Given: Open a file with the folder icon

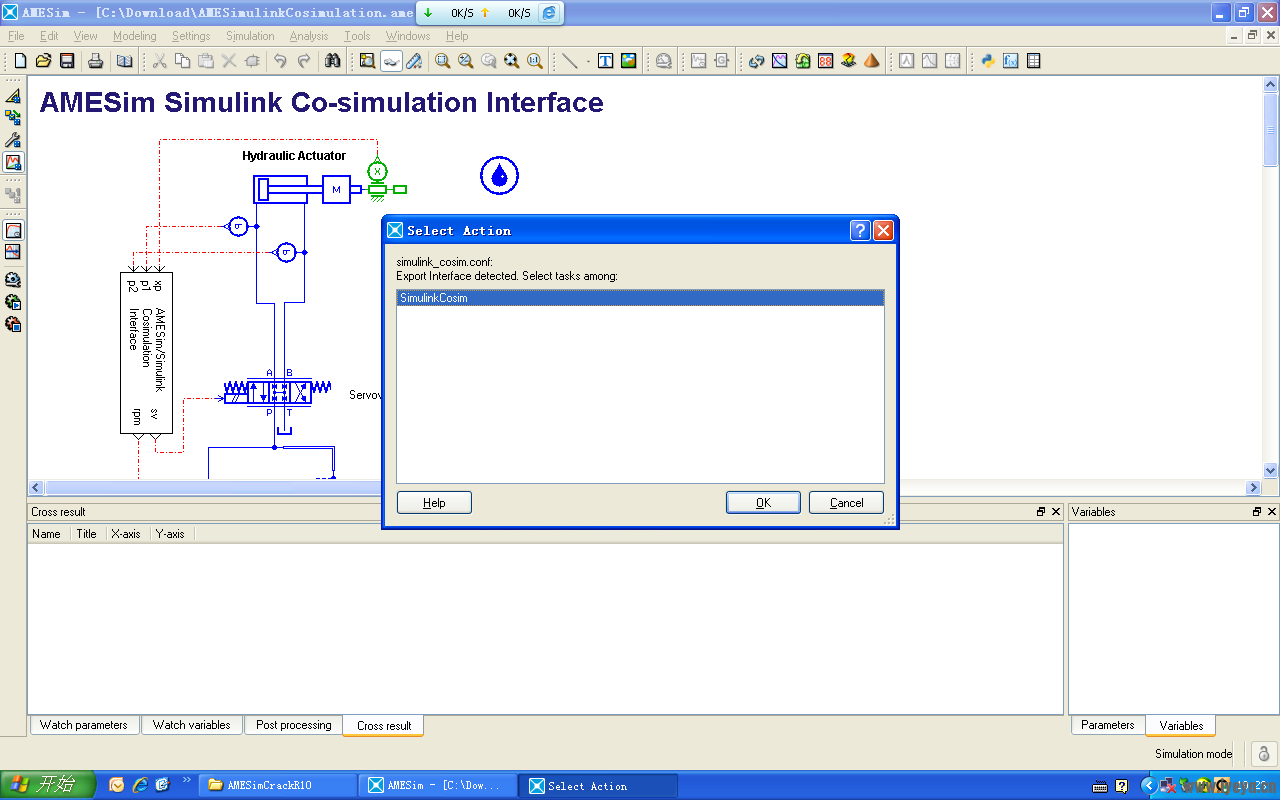Looking at the screenshot, I should coord(43,61).
